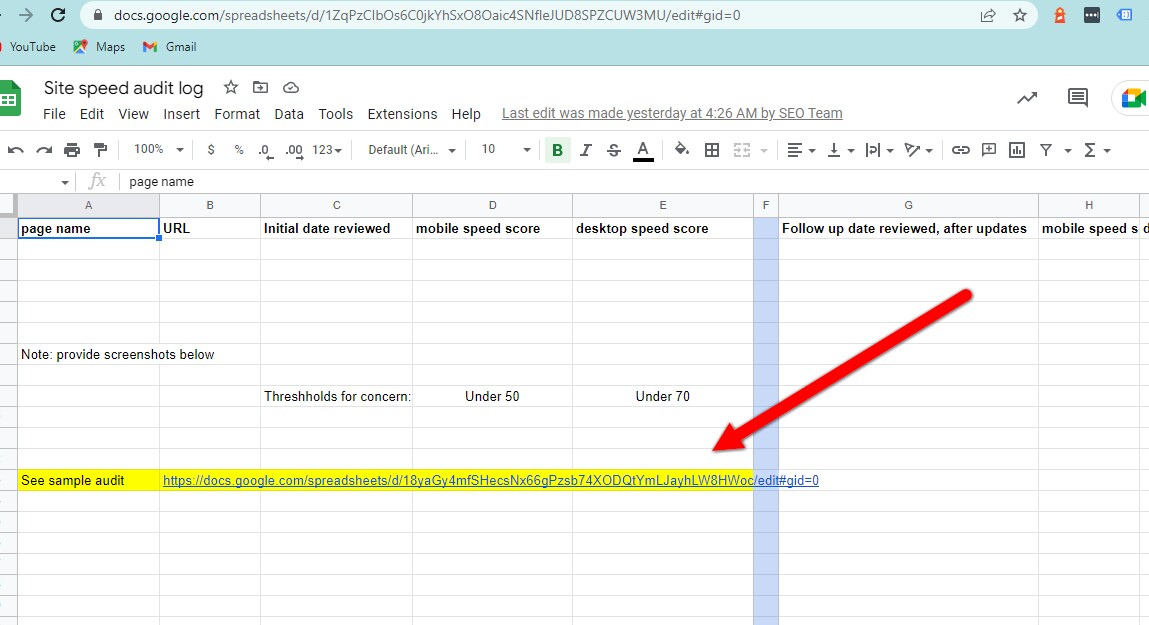Select the Paint format tool
The image size is (1149, 625).
tap(99, 149)
